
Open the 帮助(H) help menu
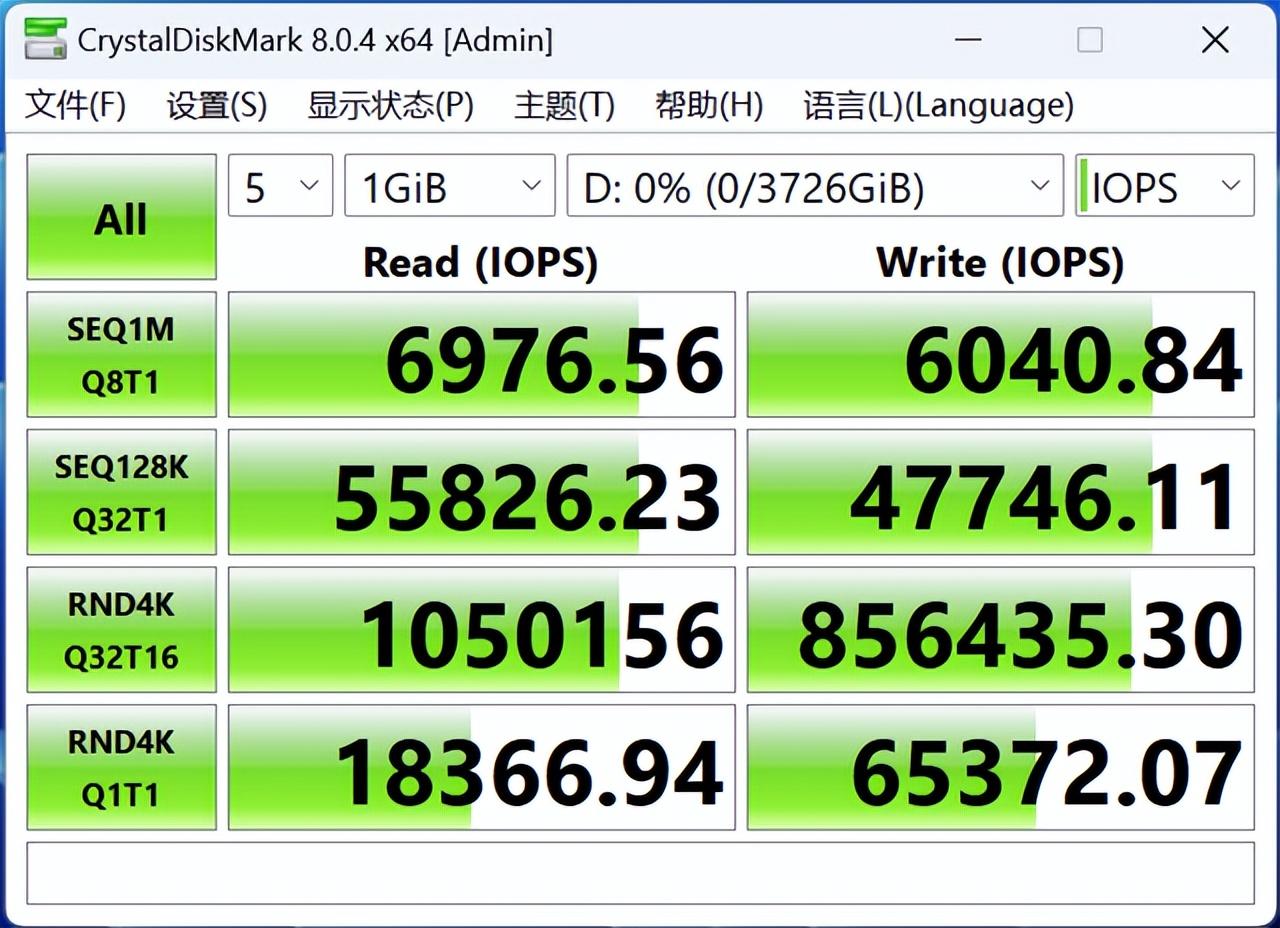(709, 105)
